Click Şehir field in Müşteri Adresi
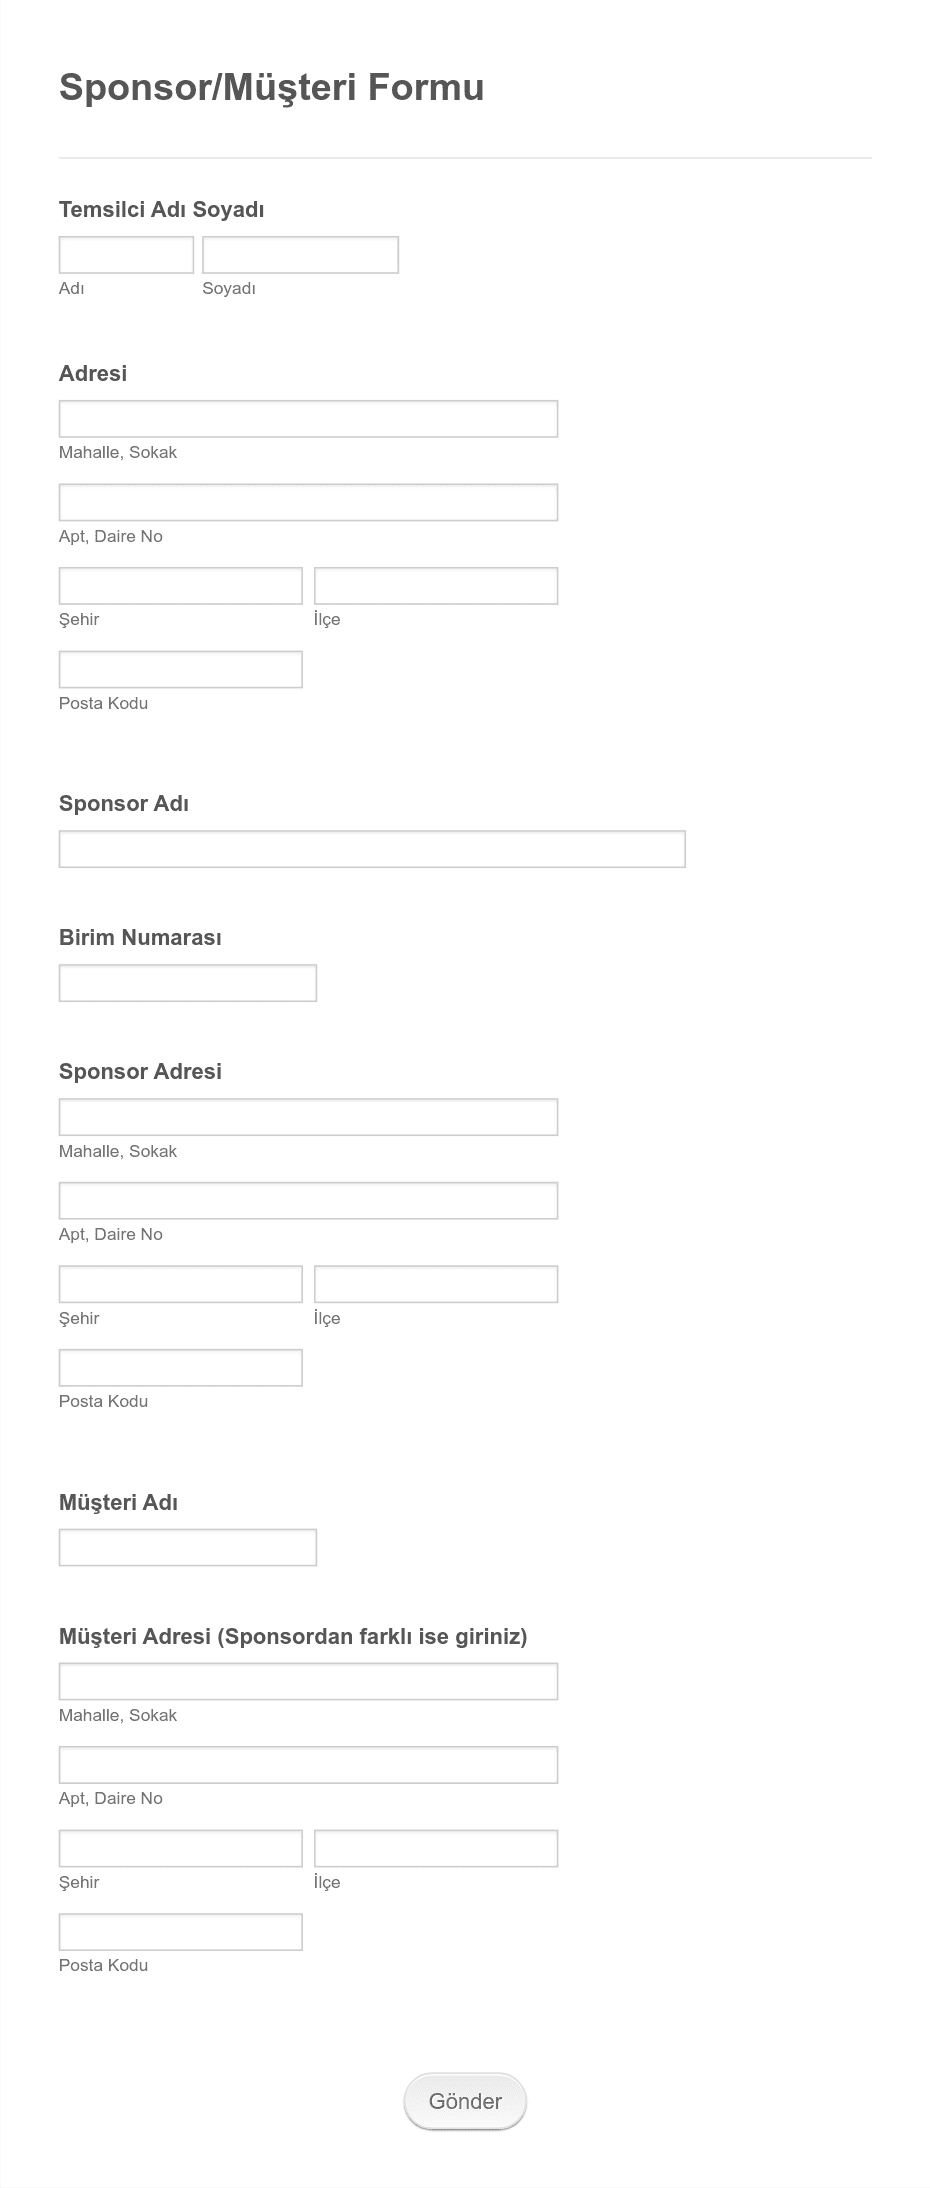The height and width of the screenshot is (2188, 930). coord(181,1848)
